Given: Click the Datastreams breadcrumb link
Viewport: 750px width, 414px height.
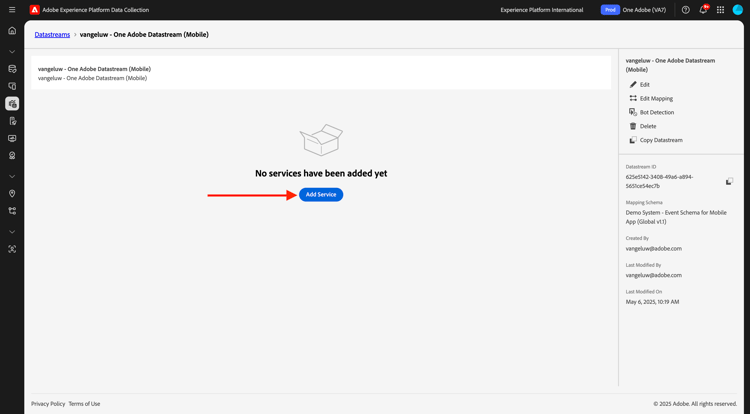Looking at the screenshot, I should (52, 34).
